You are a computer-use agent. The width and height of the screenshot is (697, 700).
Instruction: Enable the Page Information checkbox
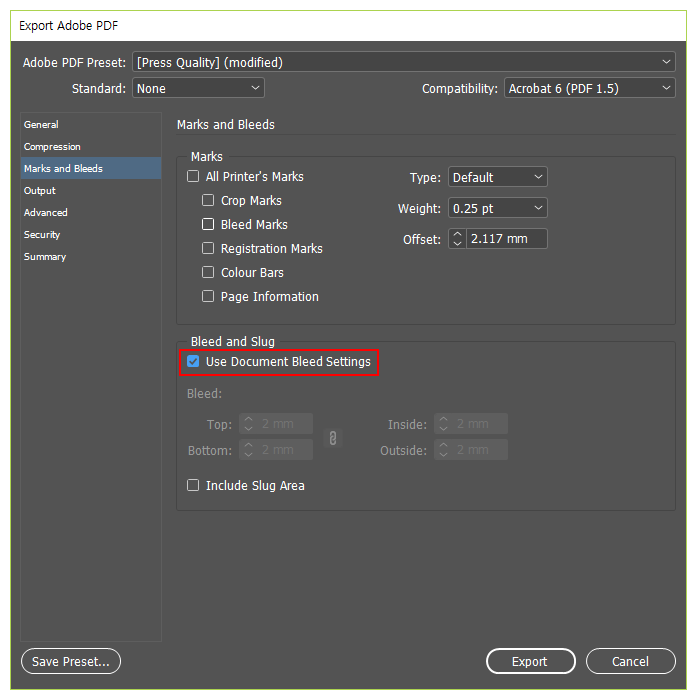208,296
